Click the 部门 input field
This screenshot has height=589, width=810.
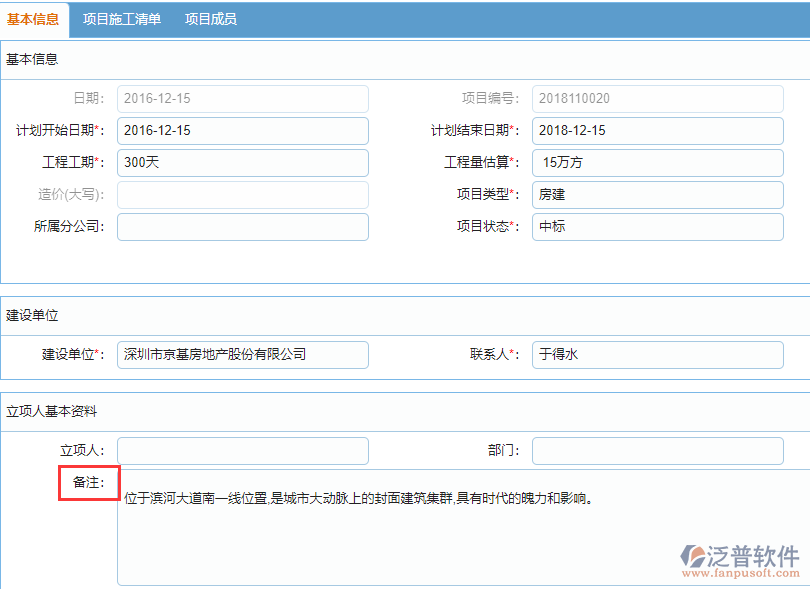click(x=657, y=450)
